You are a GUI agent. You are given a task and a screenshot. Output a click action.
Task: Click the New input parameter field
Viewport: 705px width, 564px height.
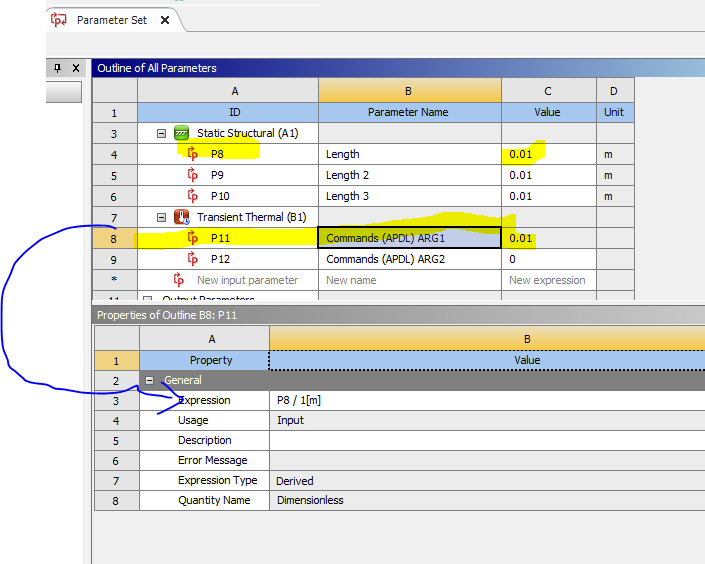228,280
